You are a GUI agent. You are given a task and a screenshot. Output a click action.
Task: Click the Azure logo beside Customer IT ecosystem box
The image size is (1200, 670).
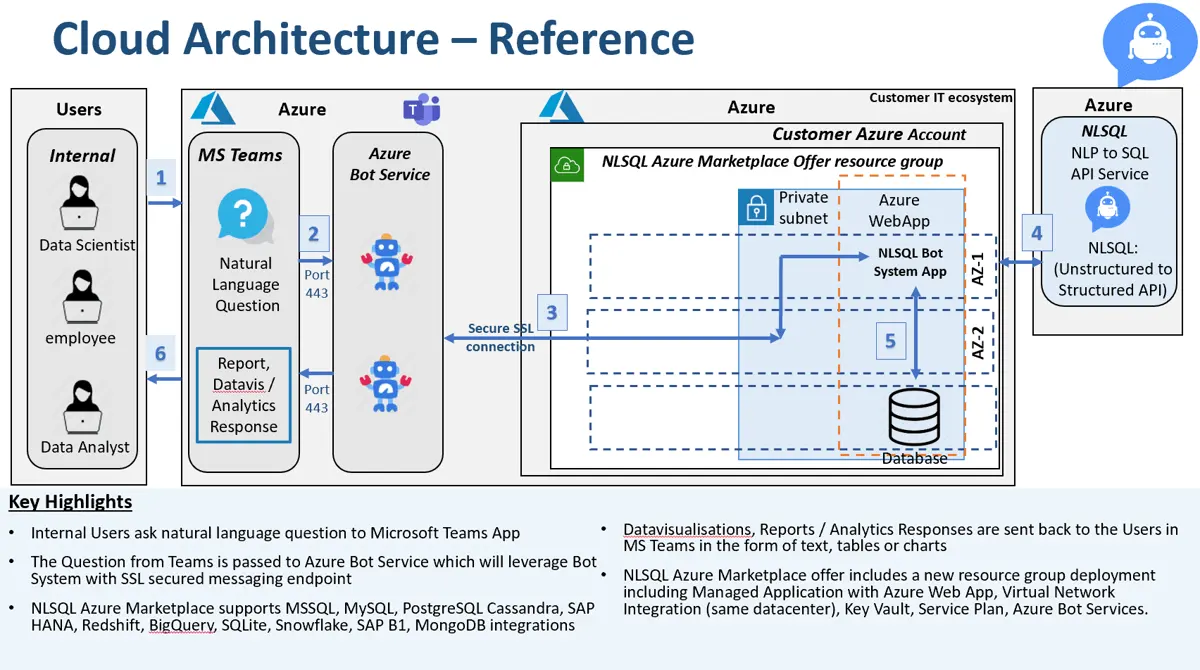[562, 107]
